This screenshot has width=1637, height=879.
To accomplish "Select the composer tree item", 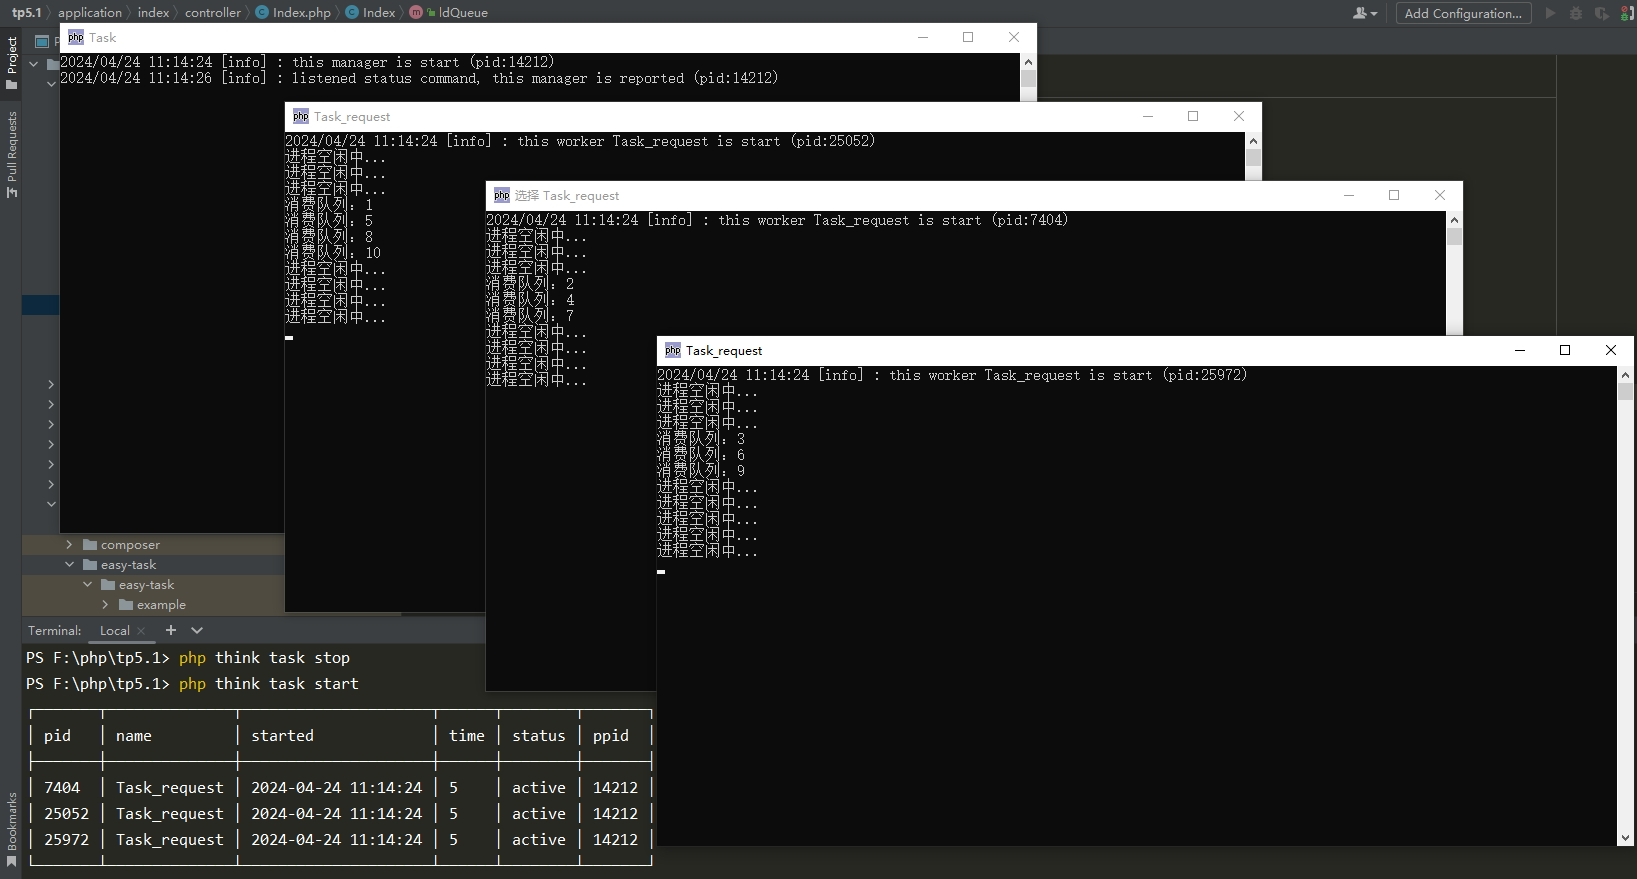I will pyautogui.click(x=130, y=544).
